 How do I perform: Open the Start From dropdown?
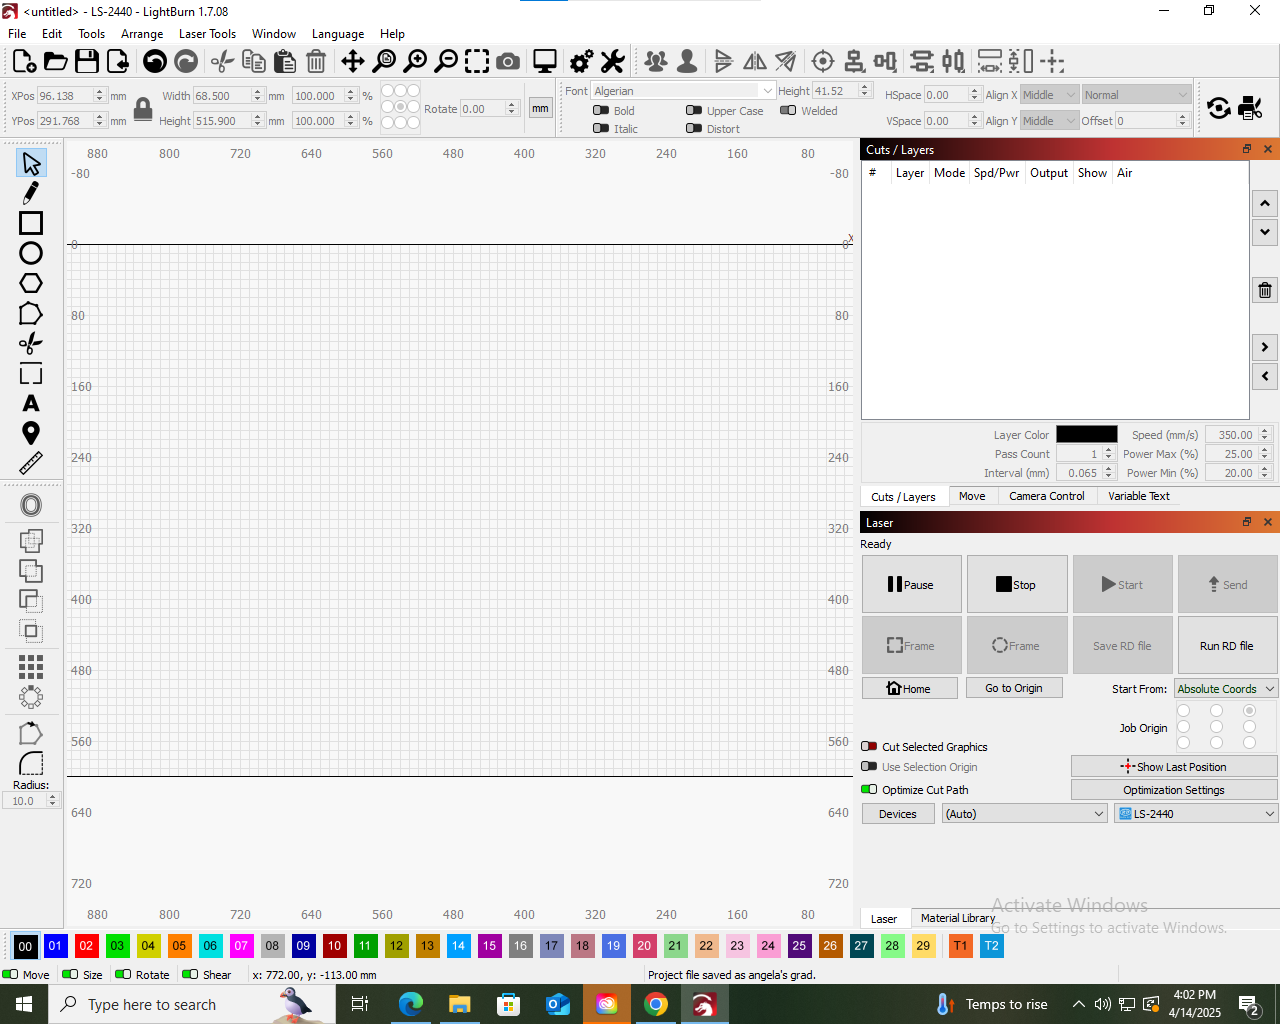click(1225, 688)
